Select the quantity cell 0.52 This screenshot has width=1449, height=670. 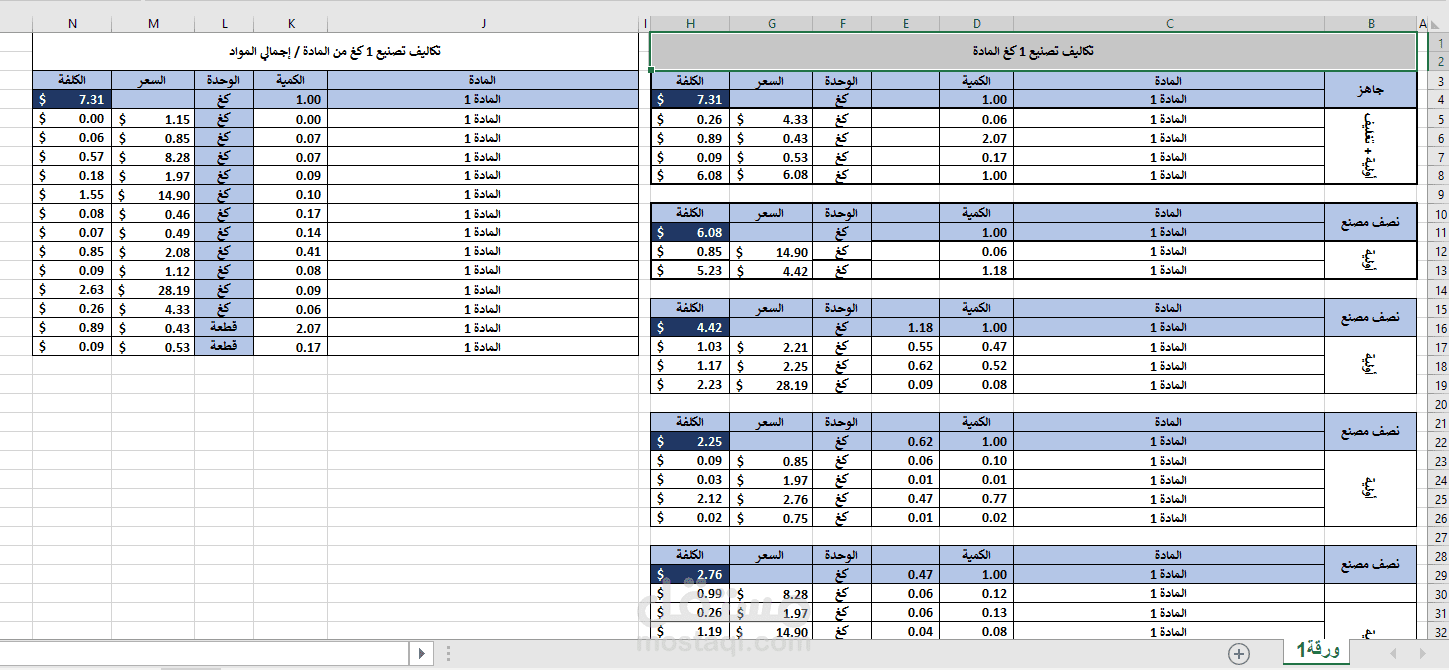click(977, 366)
